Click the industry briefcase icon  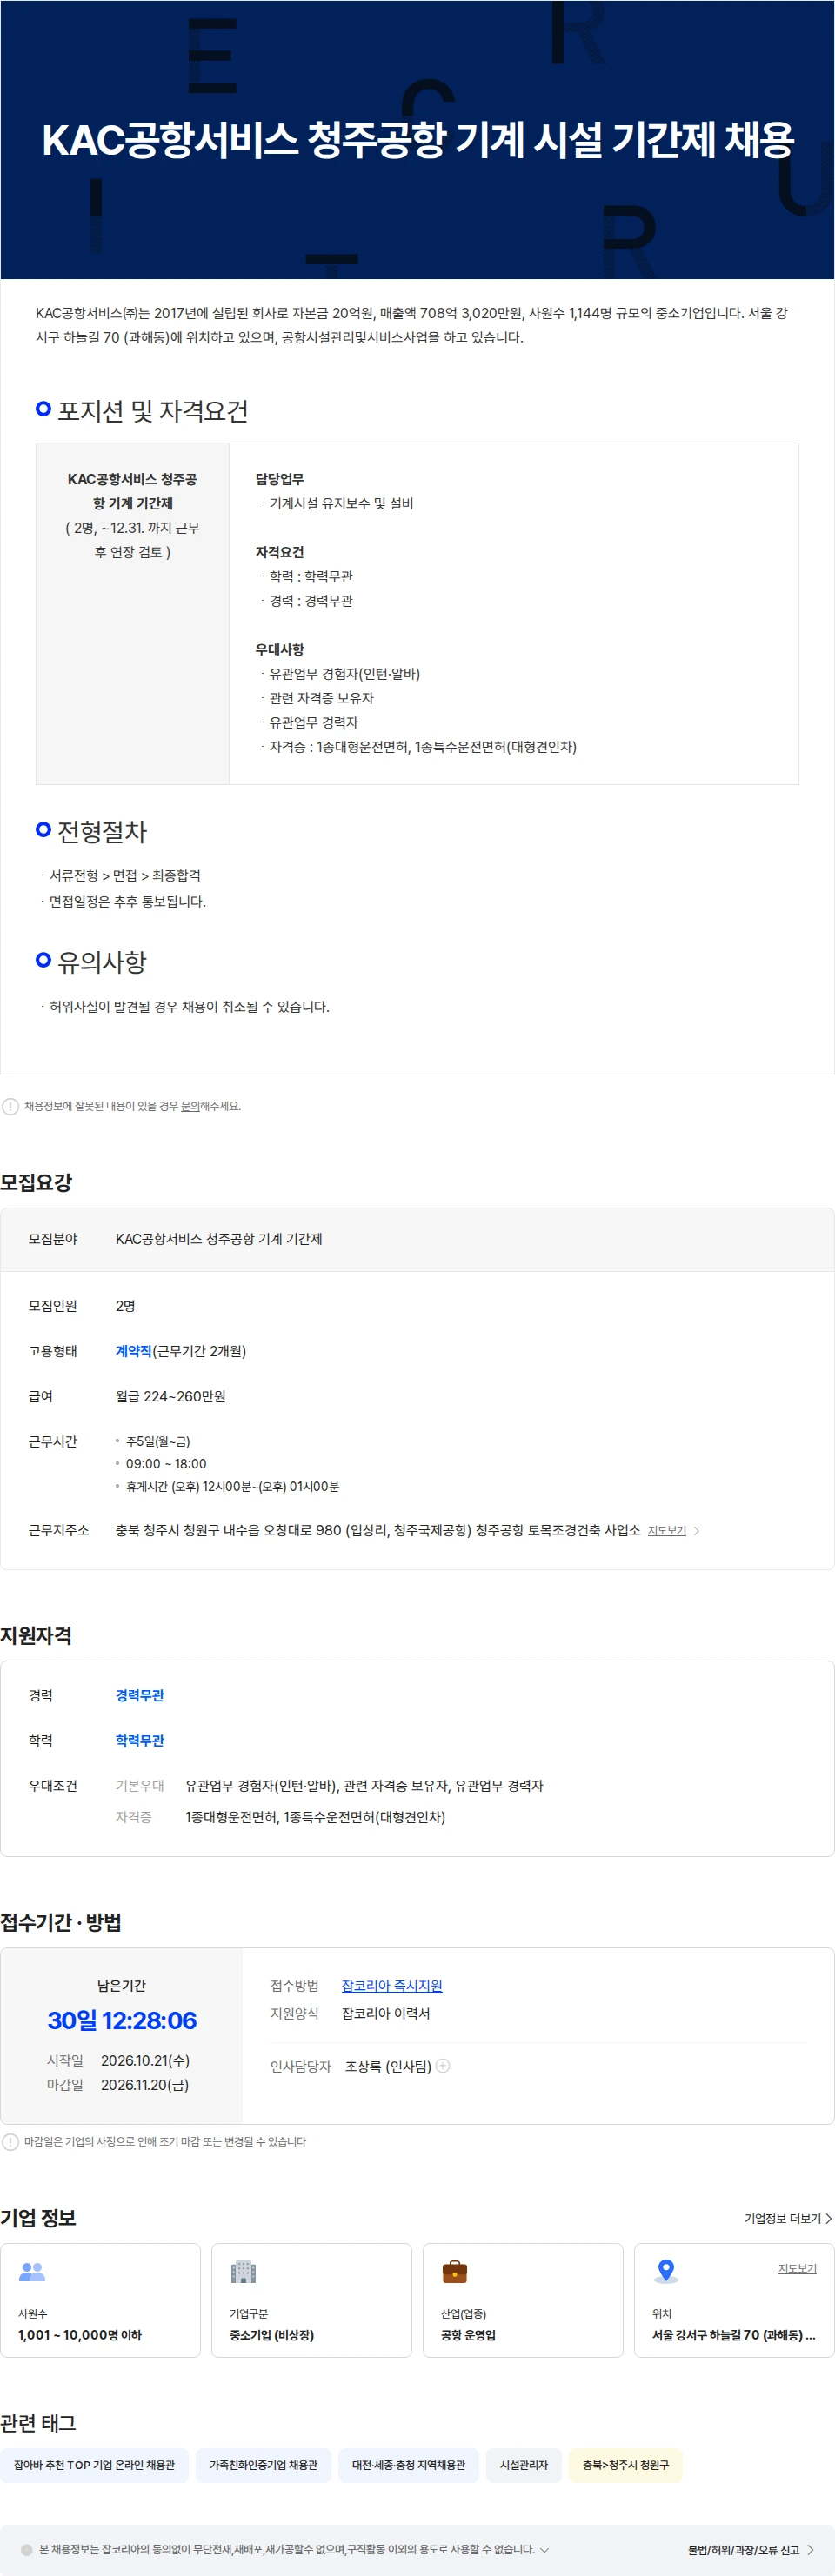click(x=455, y=2272)
